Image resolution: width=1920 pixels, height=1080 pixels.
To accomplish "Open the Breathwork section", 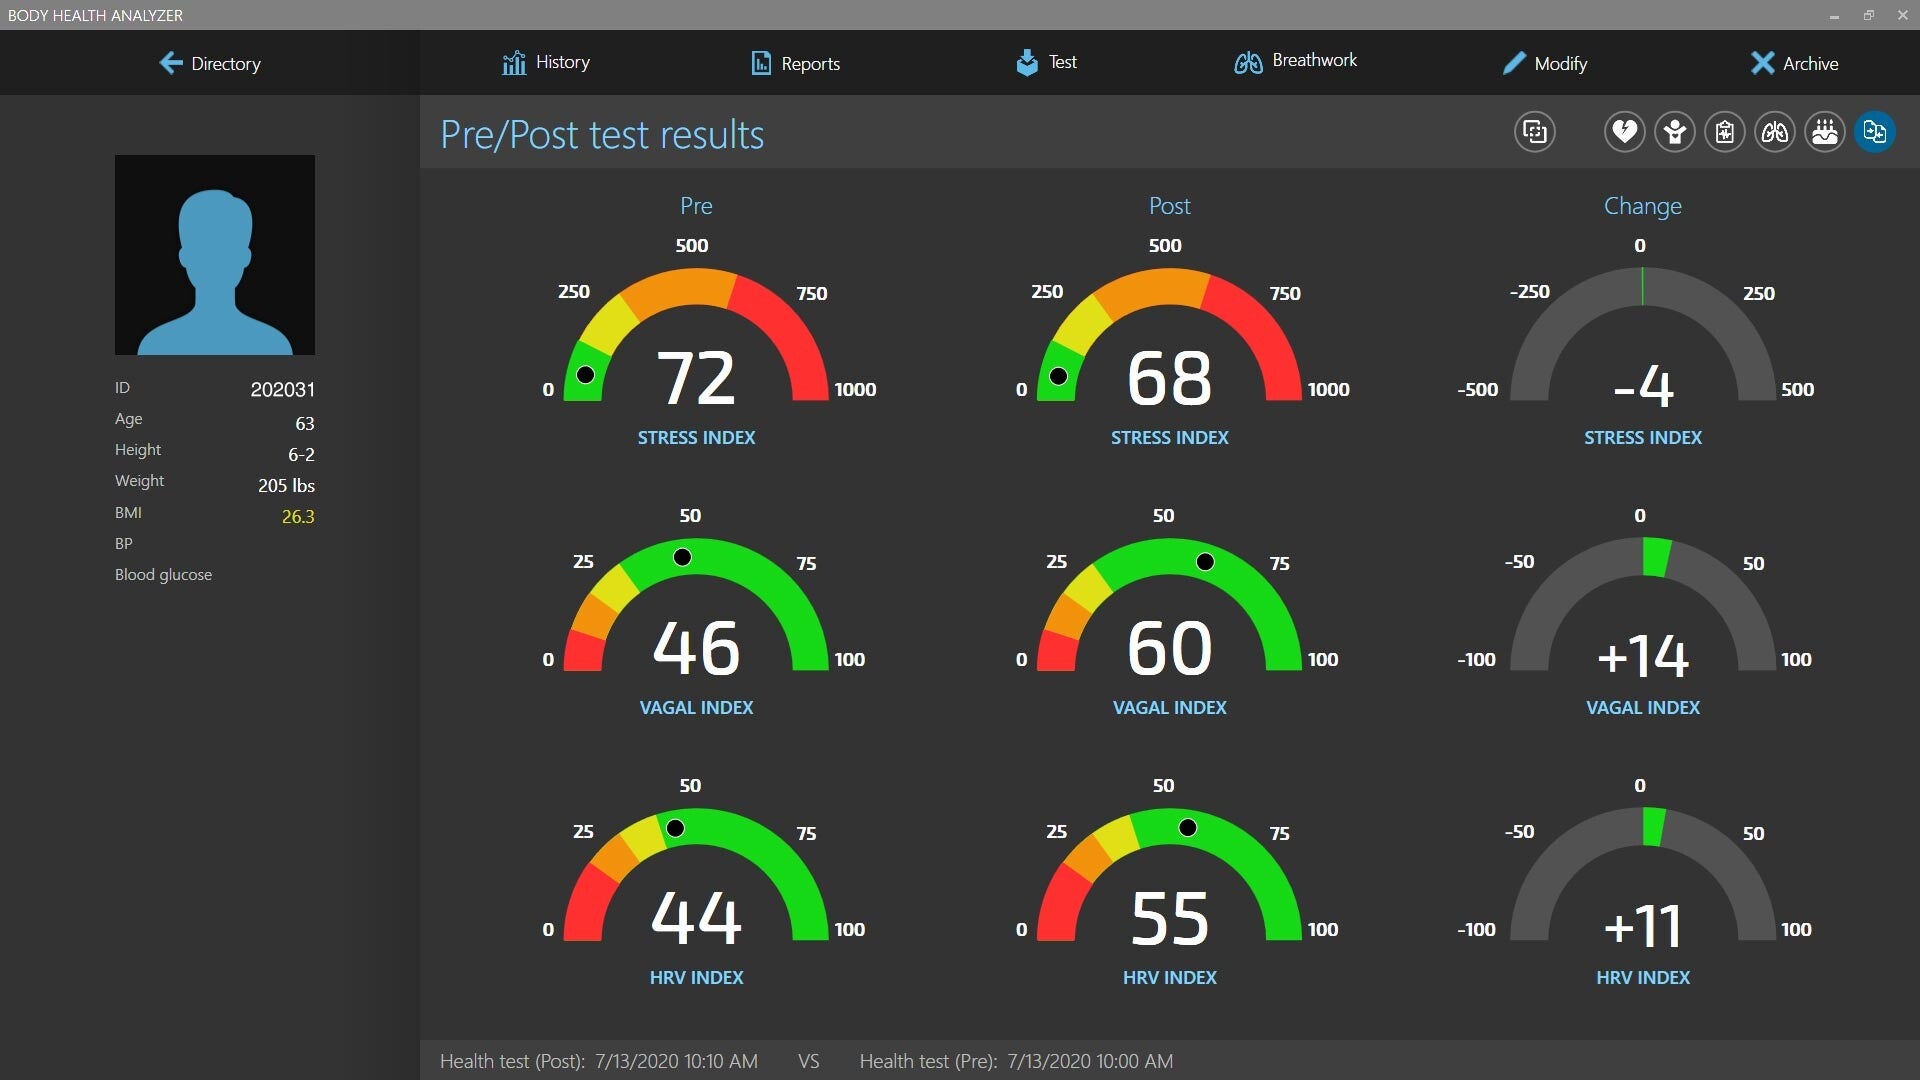I will coord(1295,61).
